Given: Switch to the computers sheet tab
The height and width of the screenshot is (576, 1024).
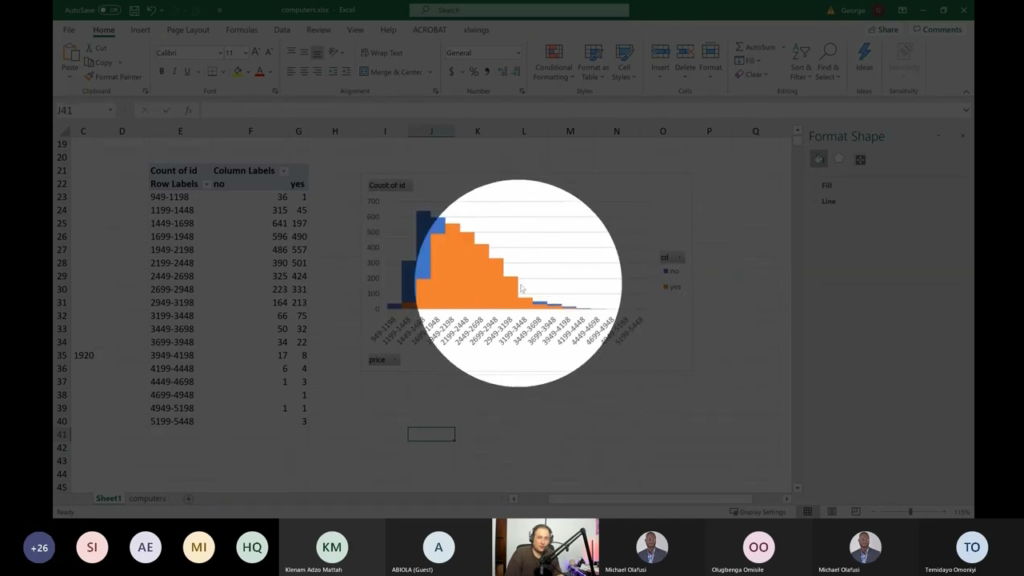Looking at the screenshot, I should click(x=149, y=497).
